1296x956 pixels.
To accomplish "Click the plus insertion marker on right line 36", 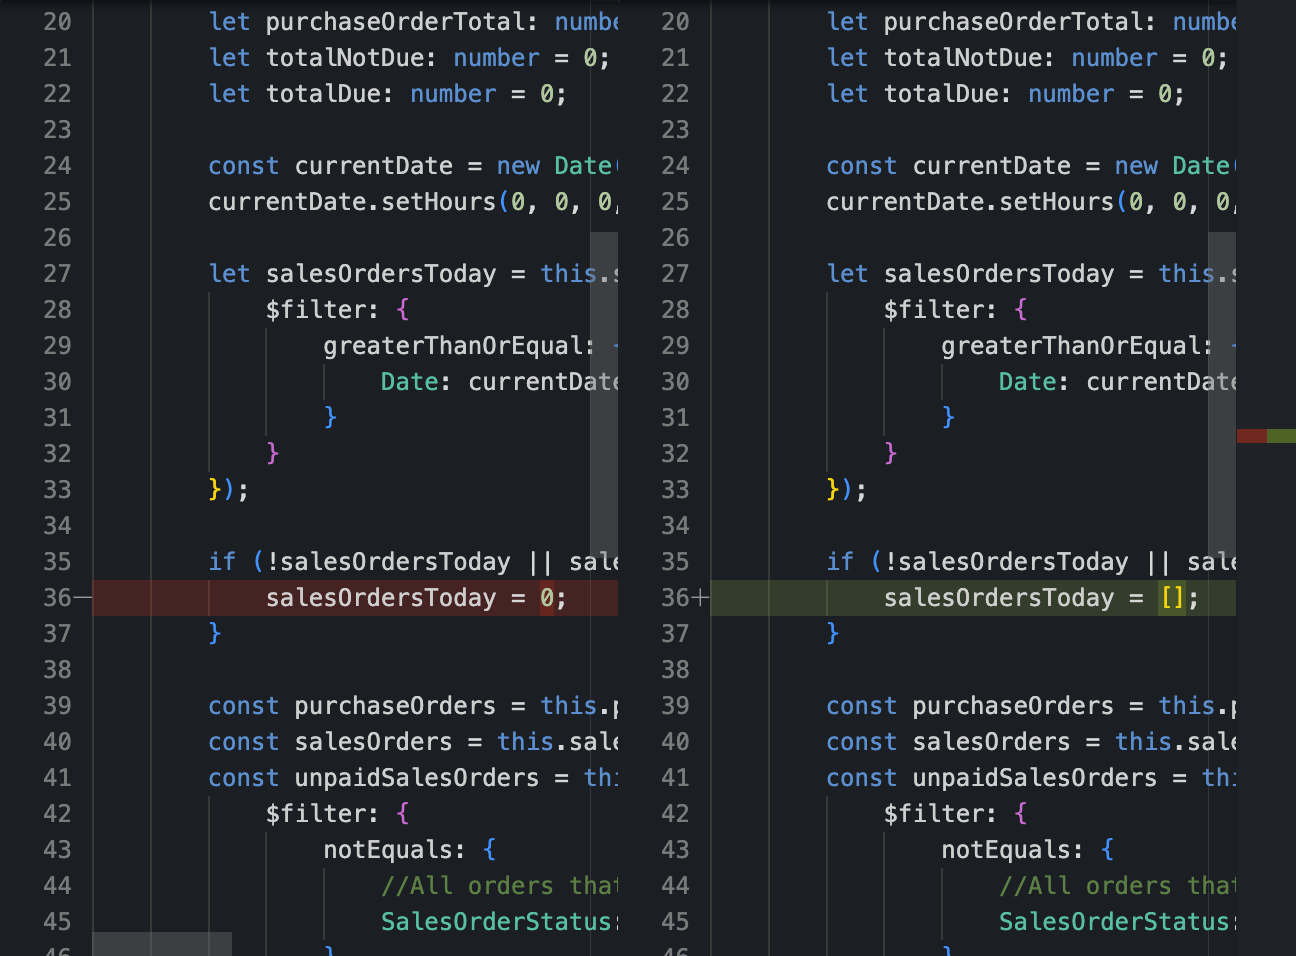I will [x=700, y=598].
